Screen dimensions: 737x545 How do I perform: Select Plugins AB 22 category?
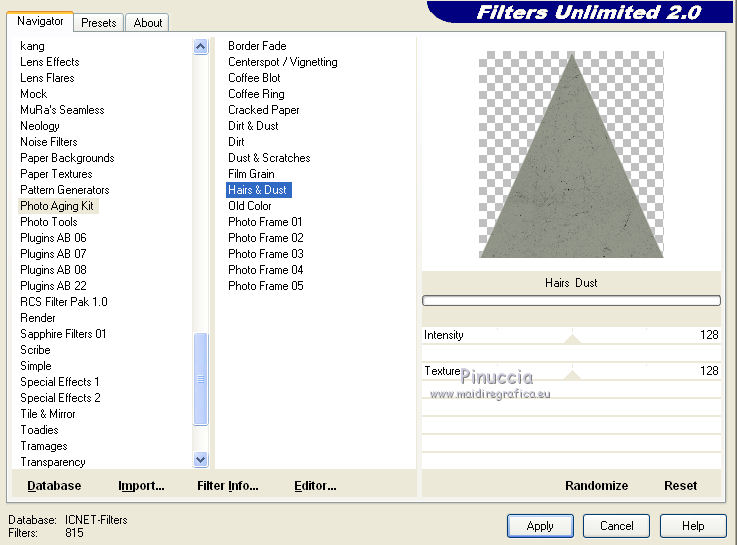pos(54,286)
